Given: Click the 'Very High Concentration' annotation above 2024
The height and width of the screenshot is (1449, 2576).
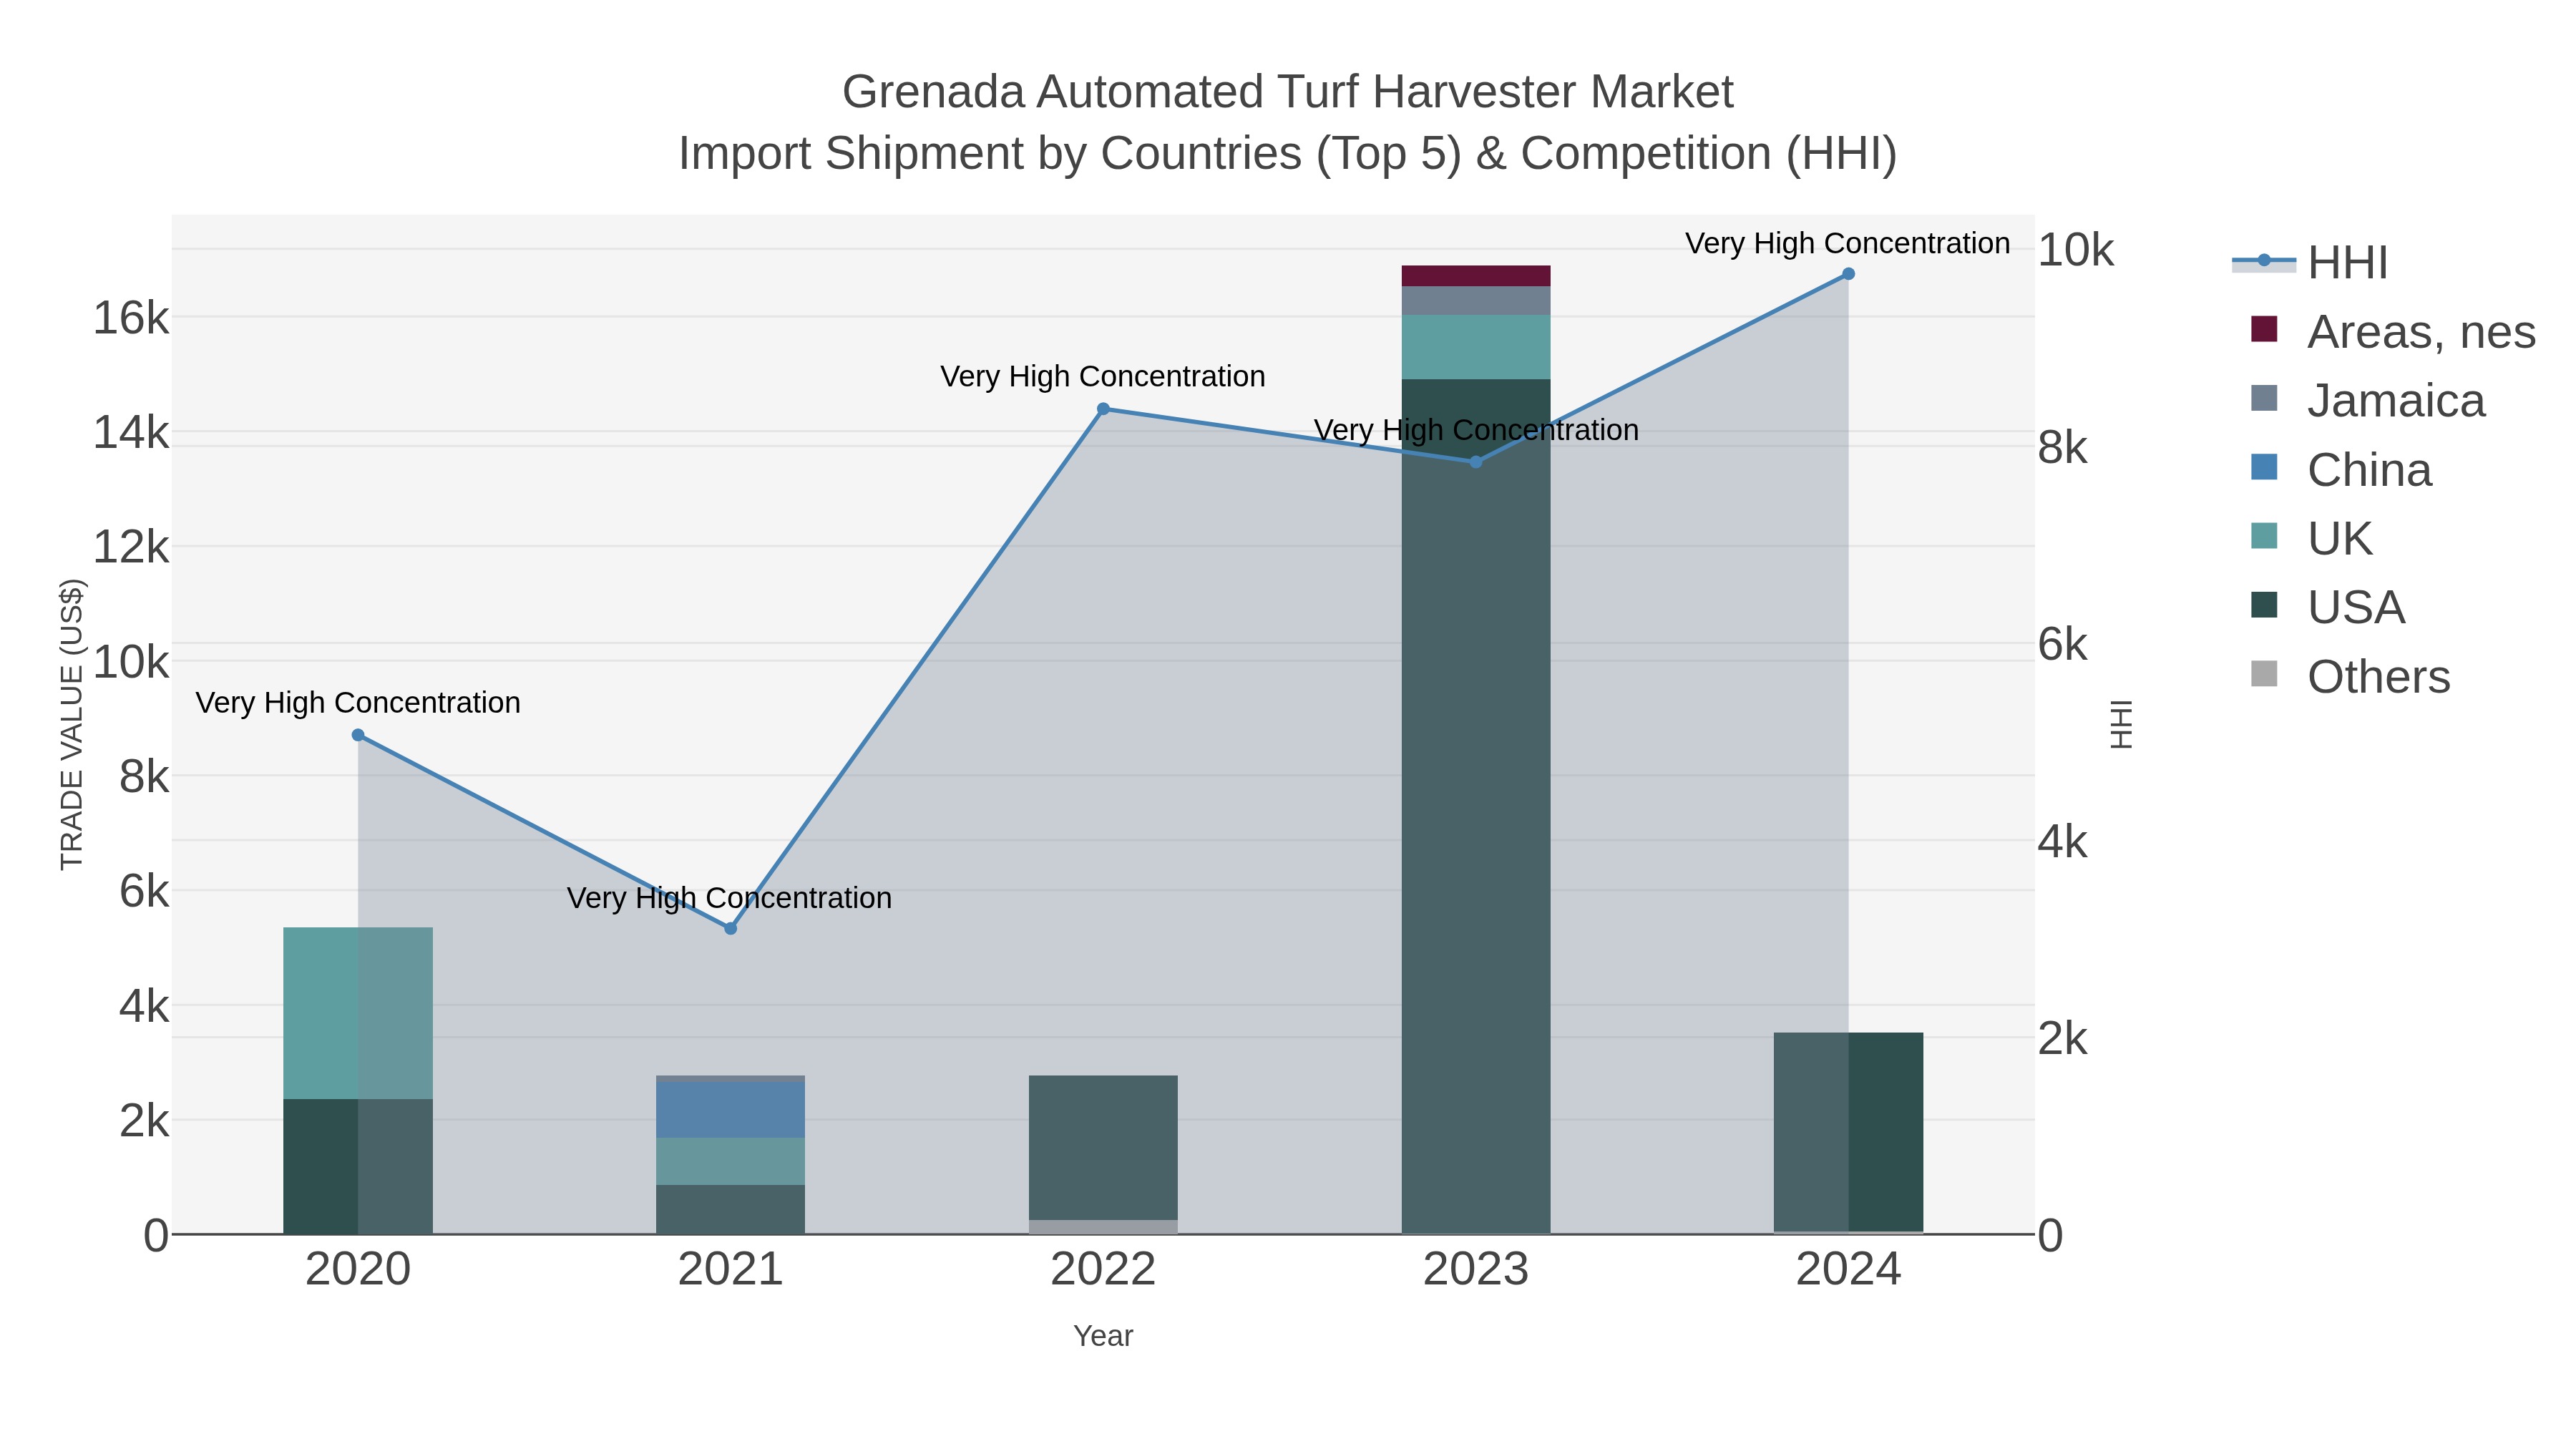Looking at the screenshot, I should click(1847, 243).
